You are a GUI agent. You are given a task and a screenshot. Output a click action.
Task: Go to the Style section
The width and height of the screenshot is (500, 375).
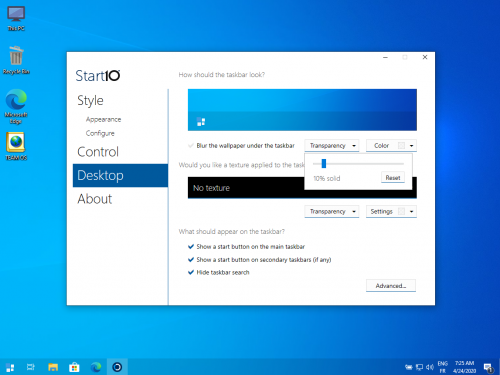(x=90, y=100)
